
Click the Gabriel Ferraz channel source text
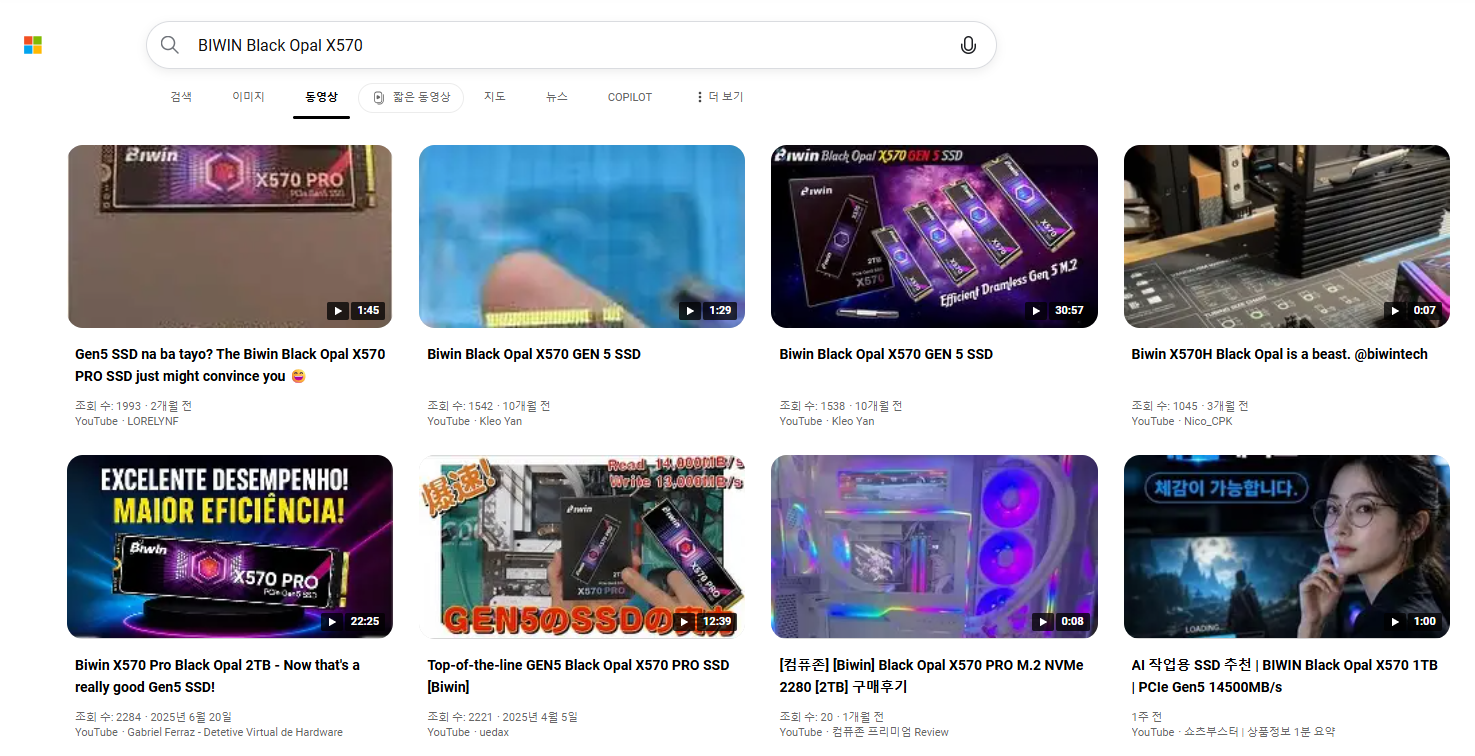pyautogui.click(x=209, y=732)
